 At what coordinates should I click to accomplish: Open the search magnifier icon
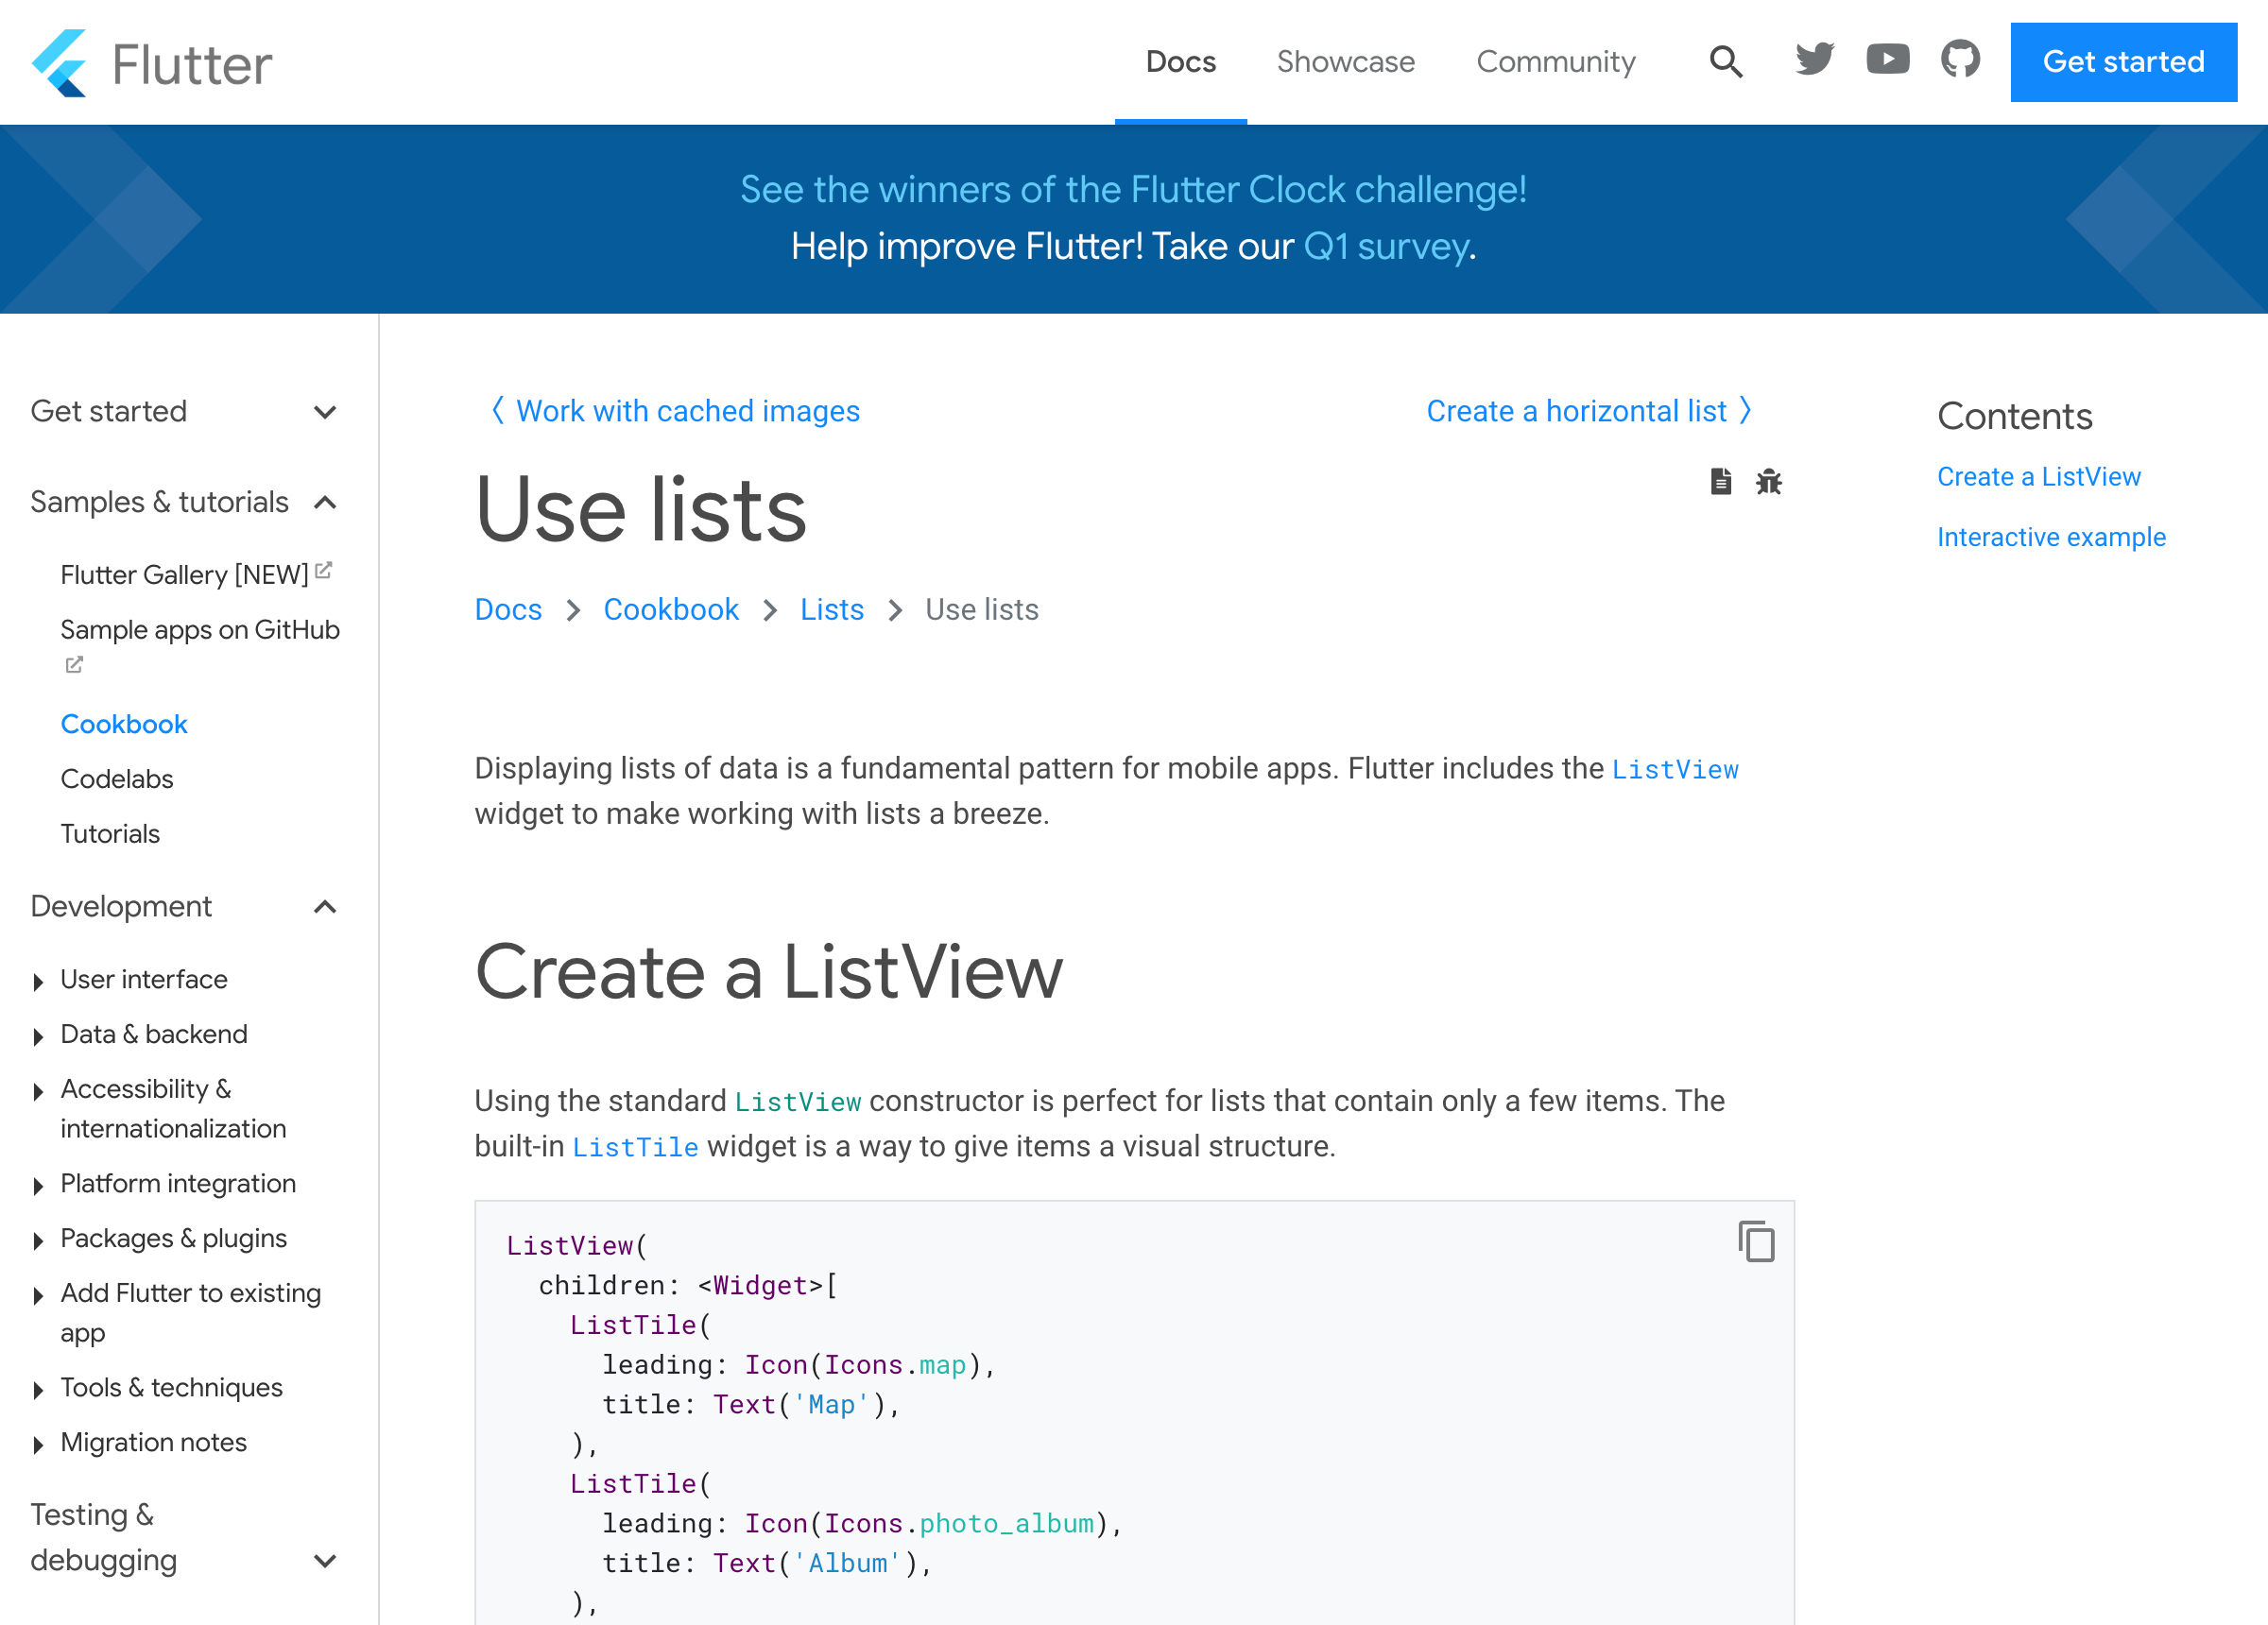point(1726,62)
